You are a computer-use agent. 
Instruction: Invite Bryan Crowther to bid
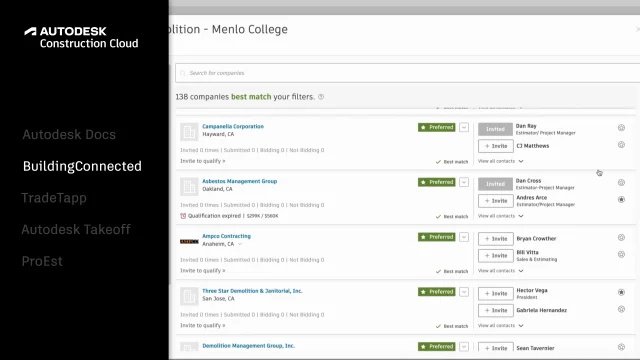[x=496, y=239]
